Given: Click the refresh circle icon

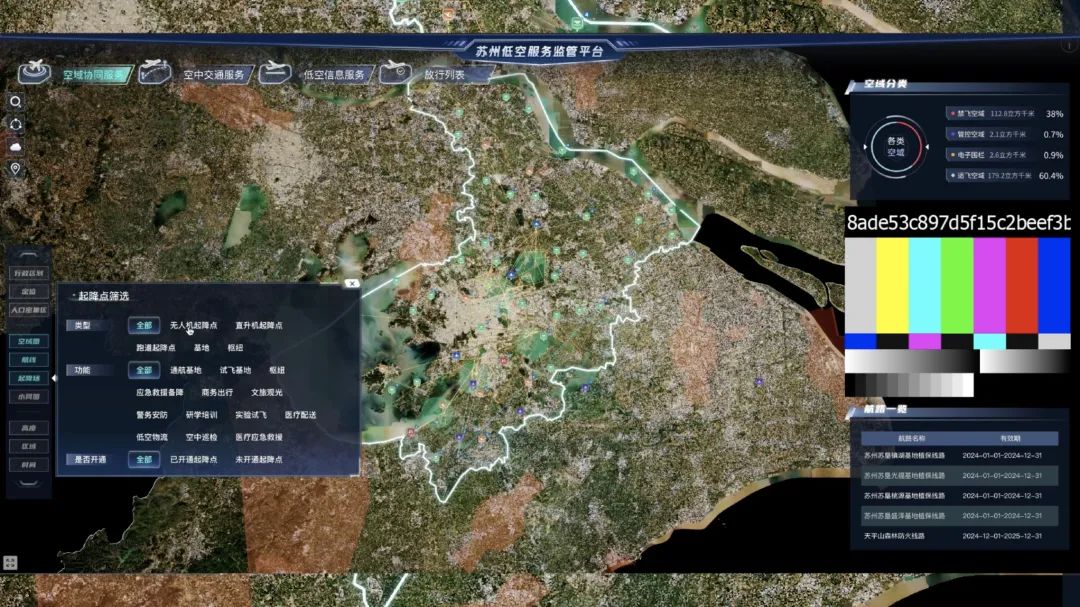Looking at the screenshot, I should click(x=16, y=125).
